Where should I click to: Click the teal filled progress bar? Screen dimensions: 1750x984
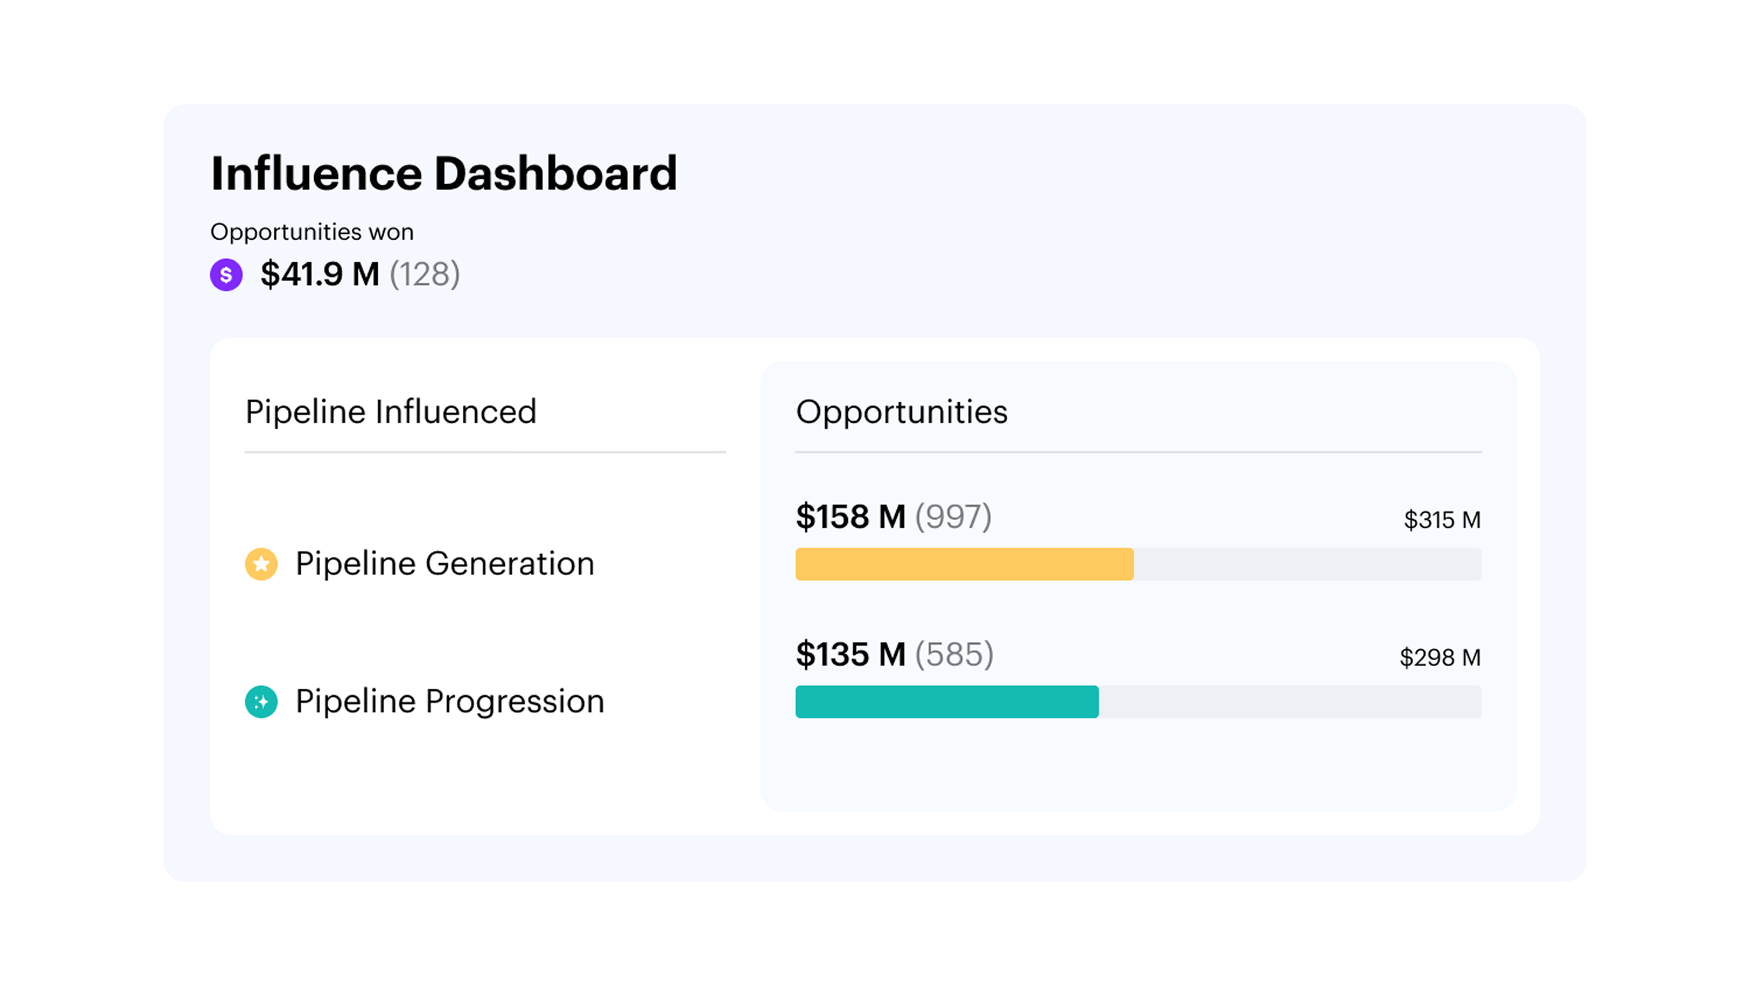946,702
